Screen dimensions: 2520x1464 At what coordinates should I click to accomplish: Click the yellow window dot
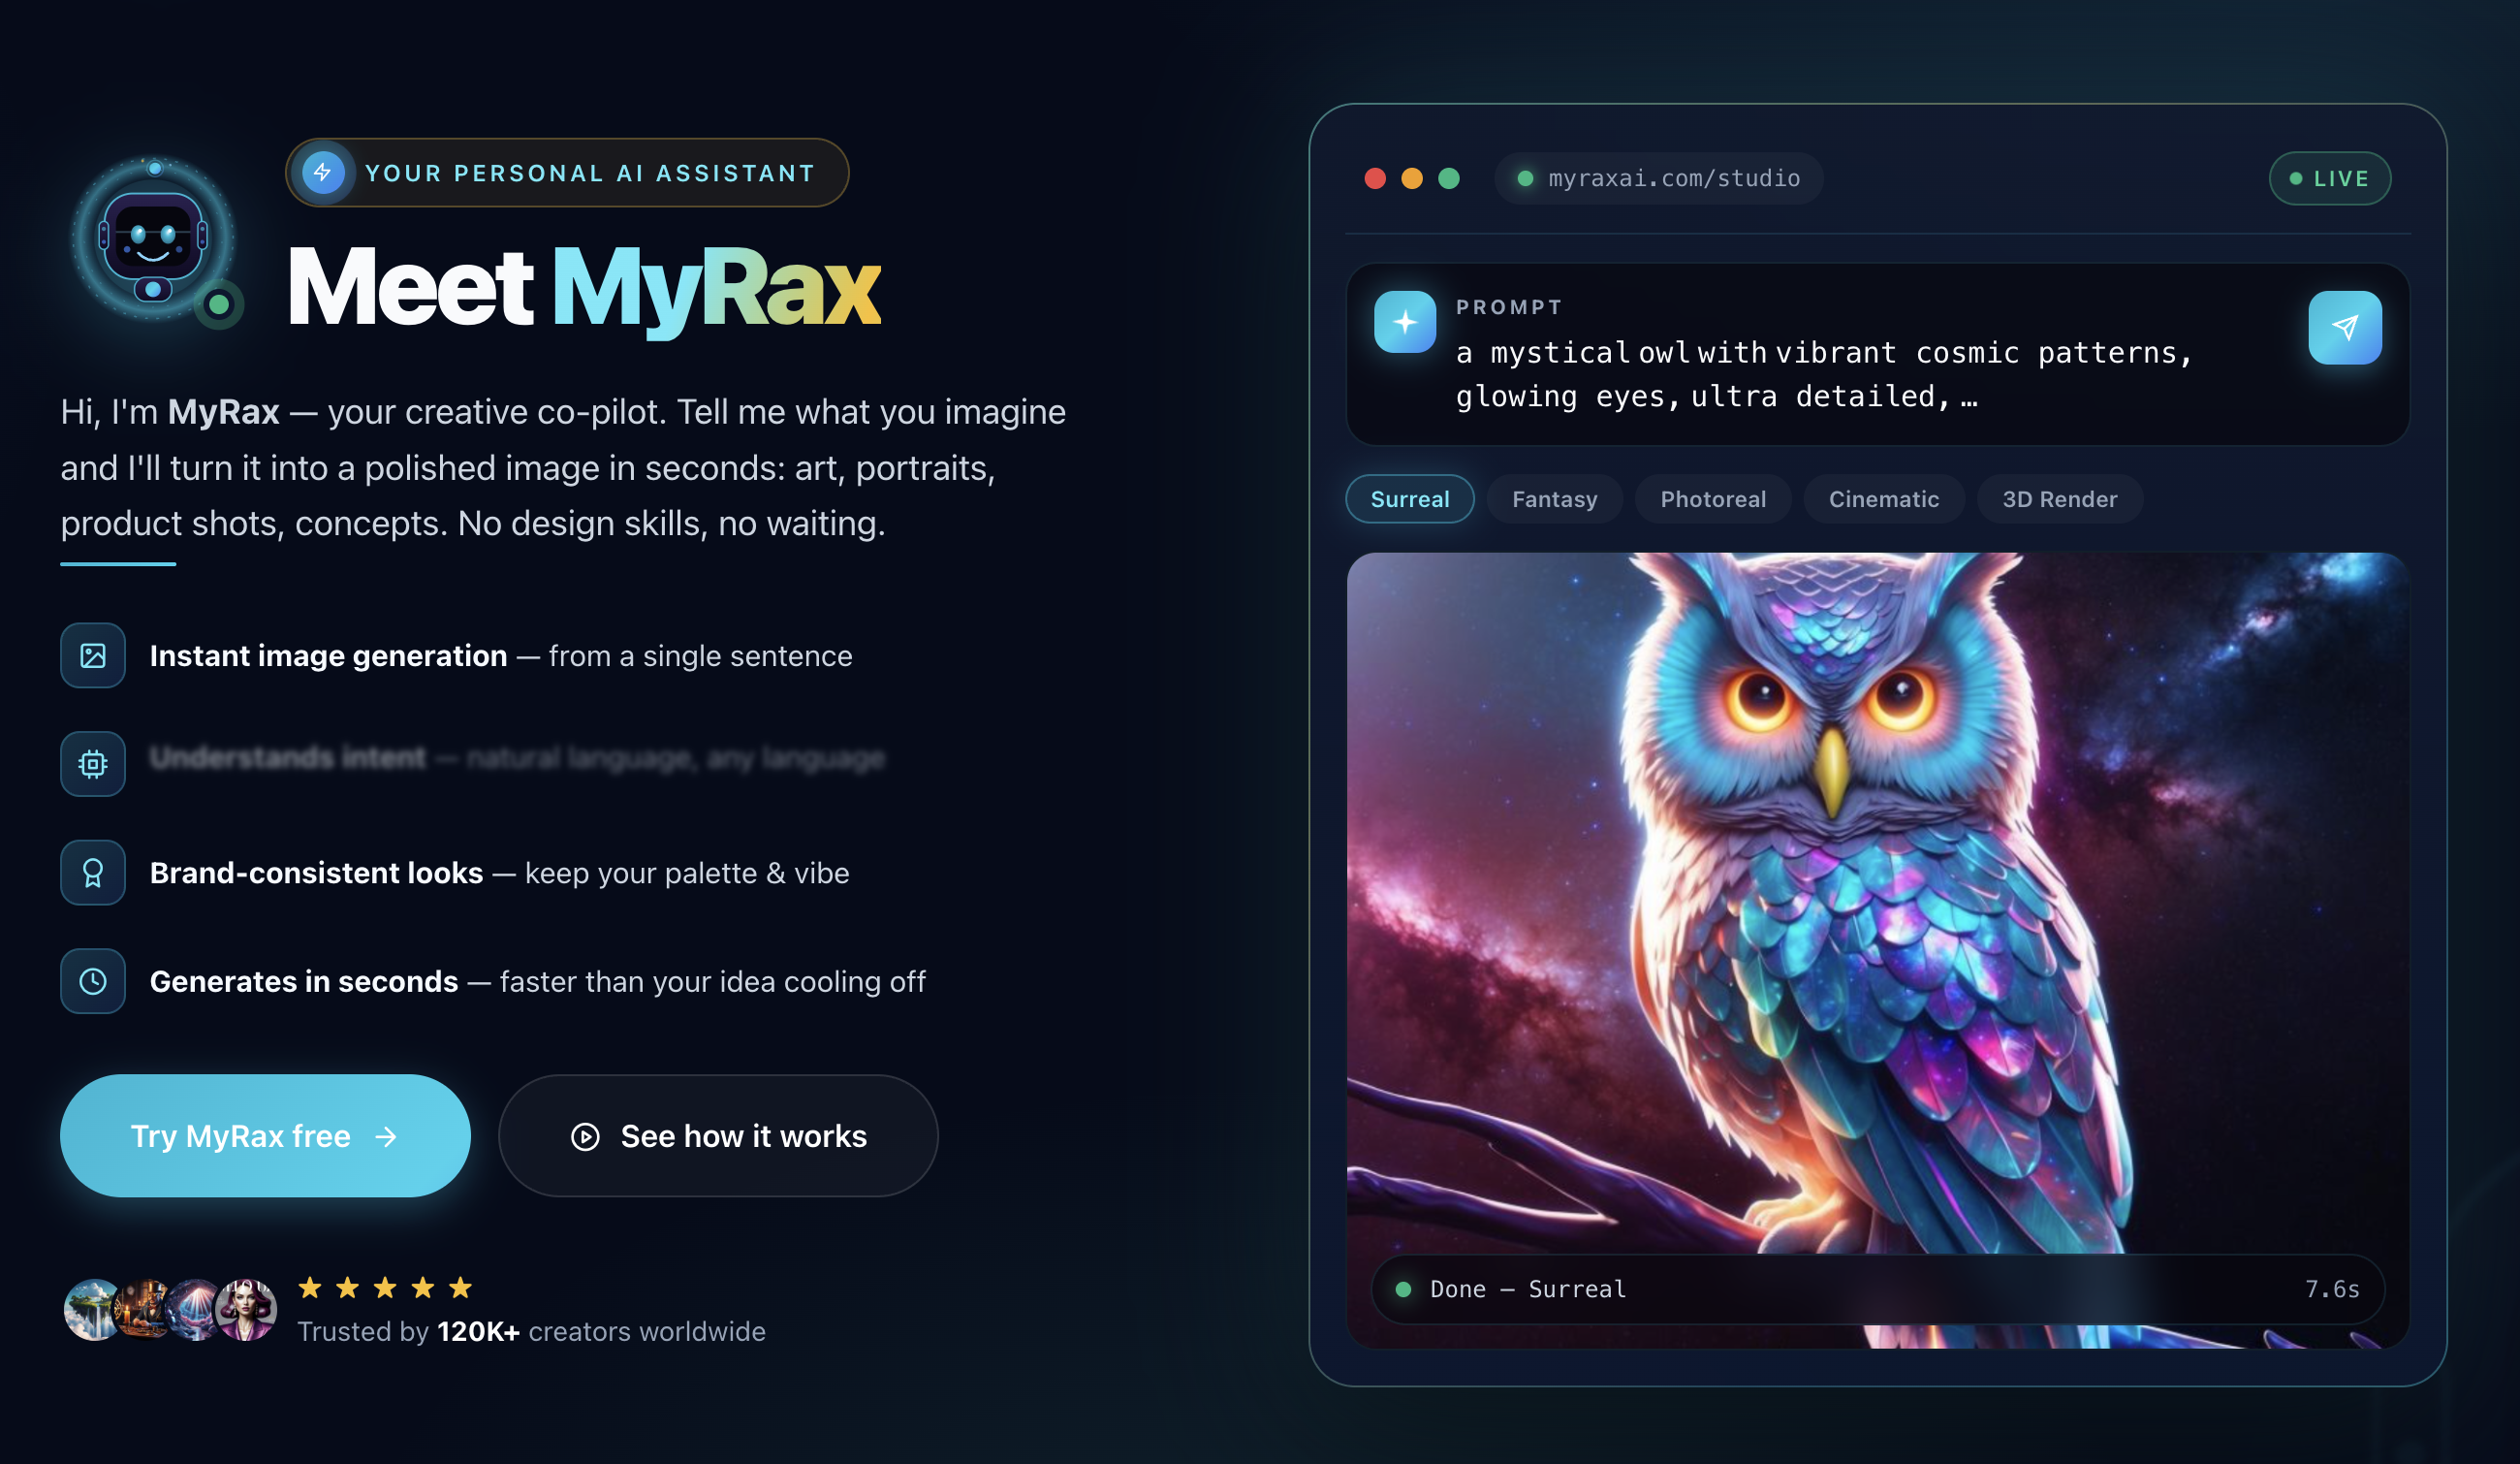pos(1412,178)
